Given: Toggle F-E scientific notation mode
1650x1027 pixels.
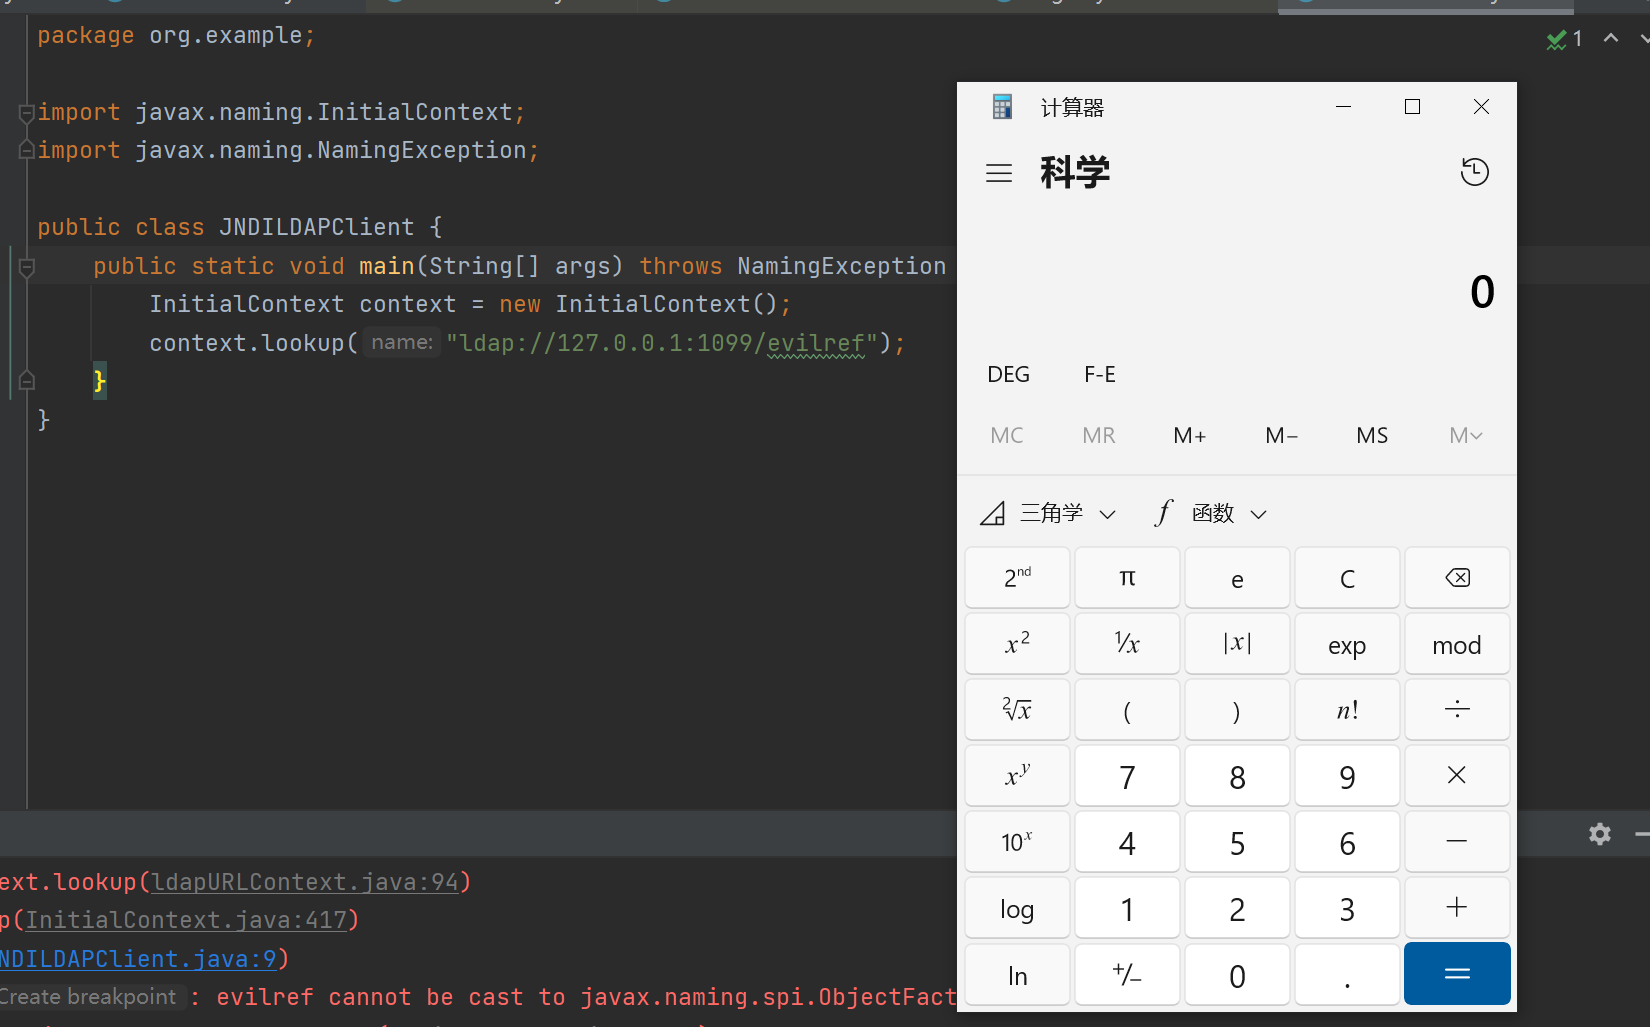Looking at the screenshot, I should 1100,374.
